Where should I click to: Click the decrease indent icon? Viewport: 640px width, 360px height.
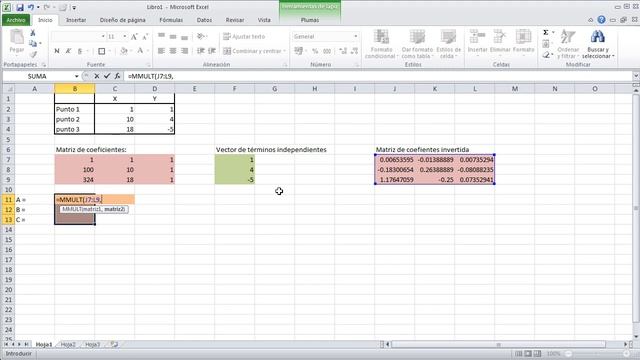click(200, 51)
